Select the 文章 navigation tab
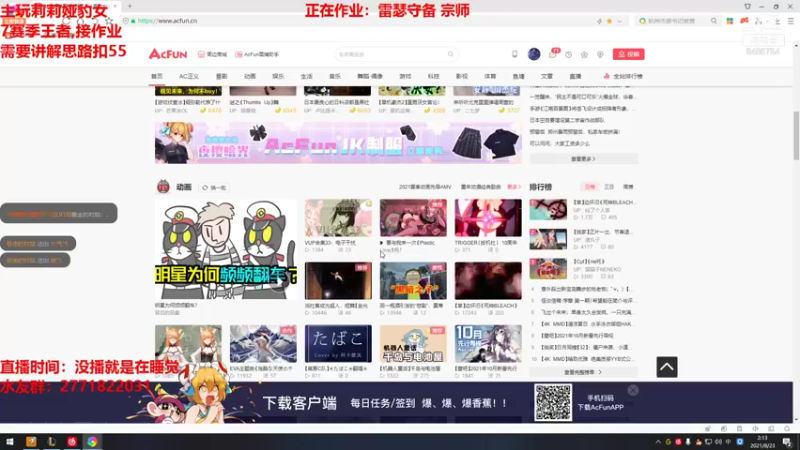This screenshot has height=450, width=800. [x=546, y=76]
